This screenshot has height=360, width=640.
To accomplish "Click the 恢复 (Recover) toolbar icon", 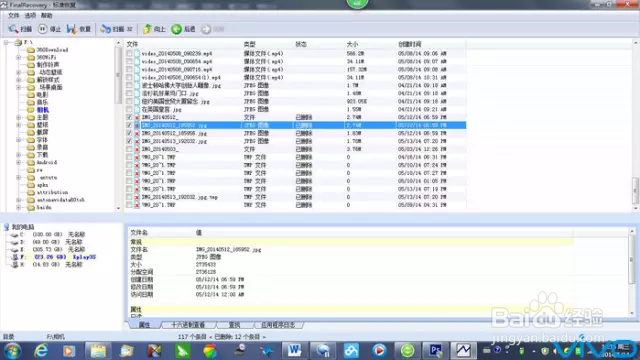I will tap(72, 29).
